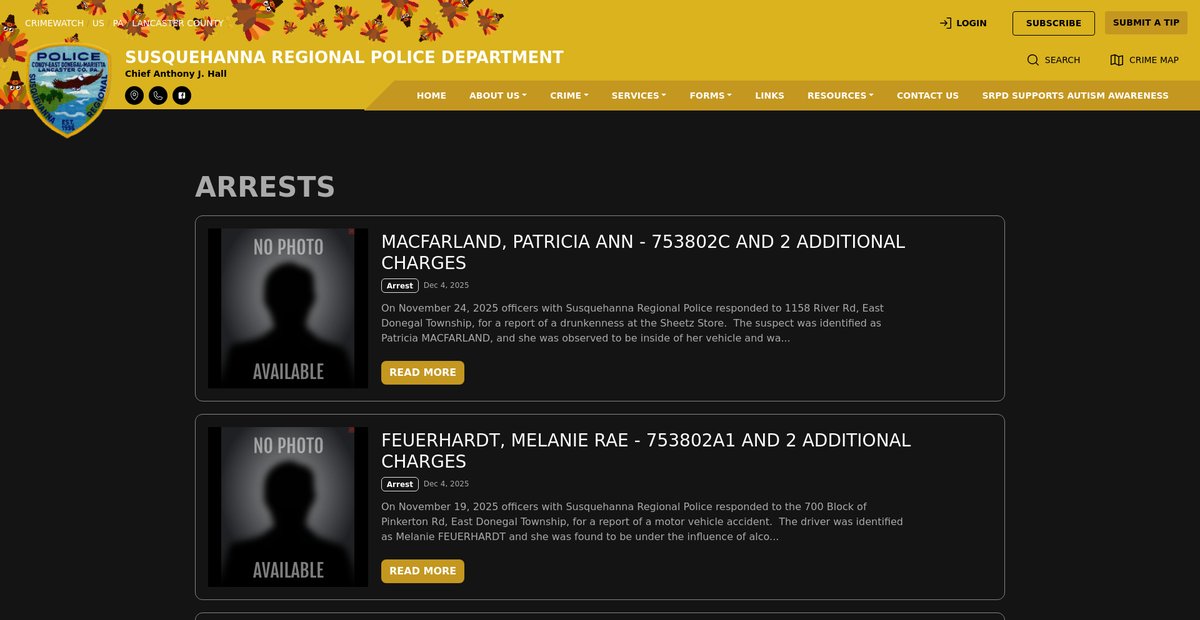Go to the Home menu item
1200x620 pixels.
pyautogui.click(x=431, y=96)
